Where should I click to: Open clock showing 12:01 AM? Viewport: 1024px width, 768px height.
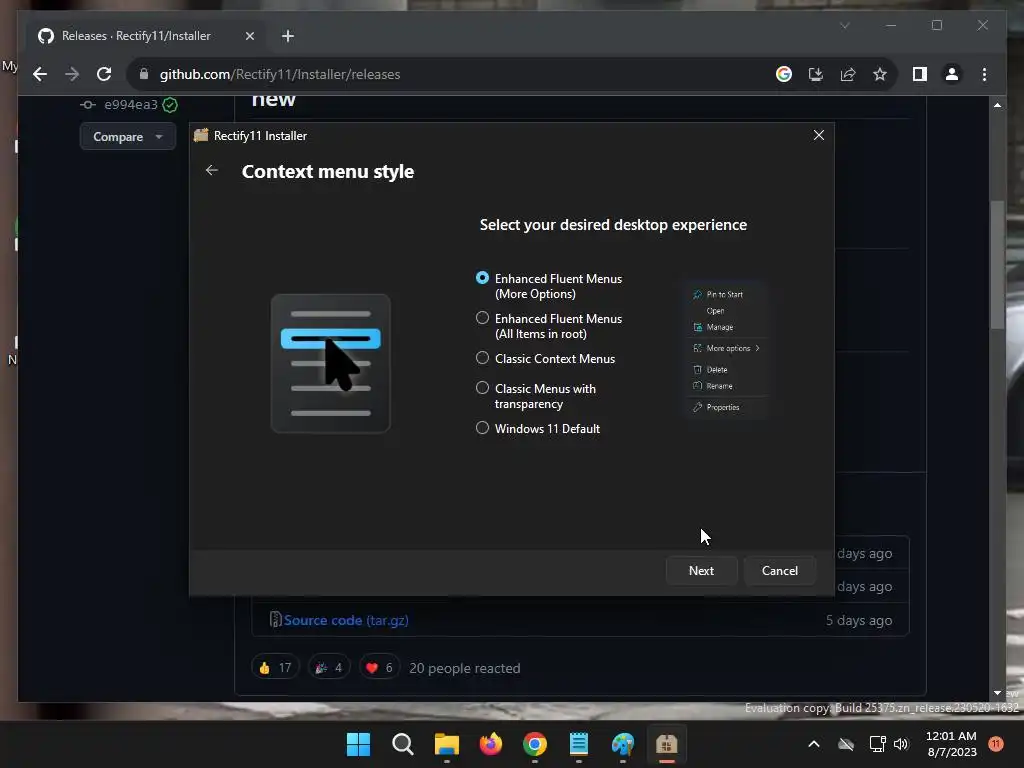point(952,744)
